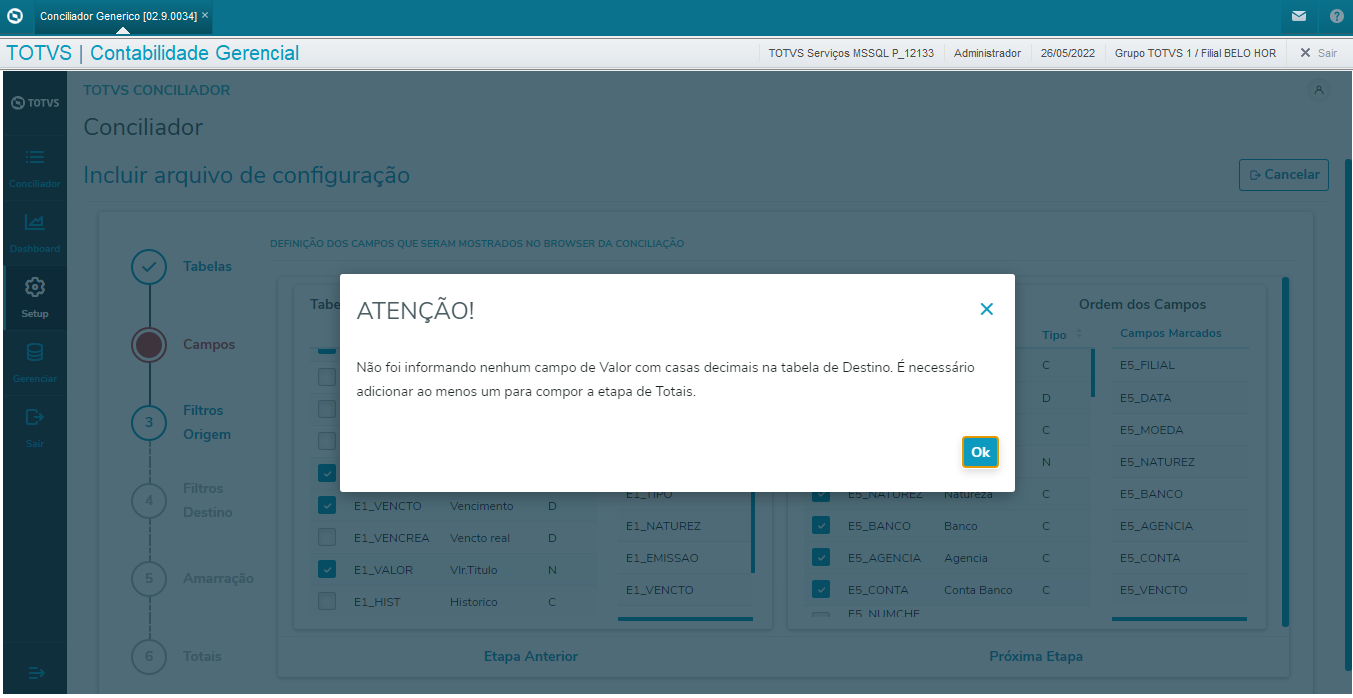Open Conciliador in the sidebar
Screen dimensions: 1353x698
click(35, 168)
